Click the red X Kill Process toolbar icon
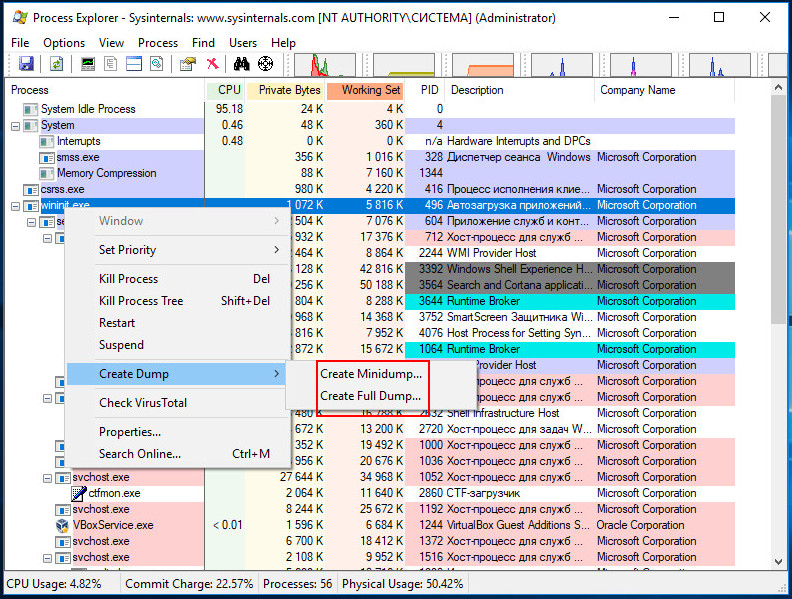 (213, 64)
